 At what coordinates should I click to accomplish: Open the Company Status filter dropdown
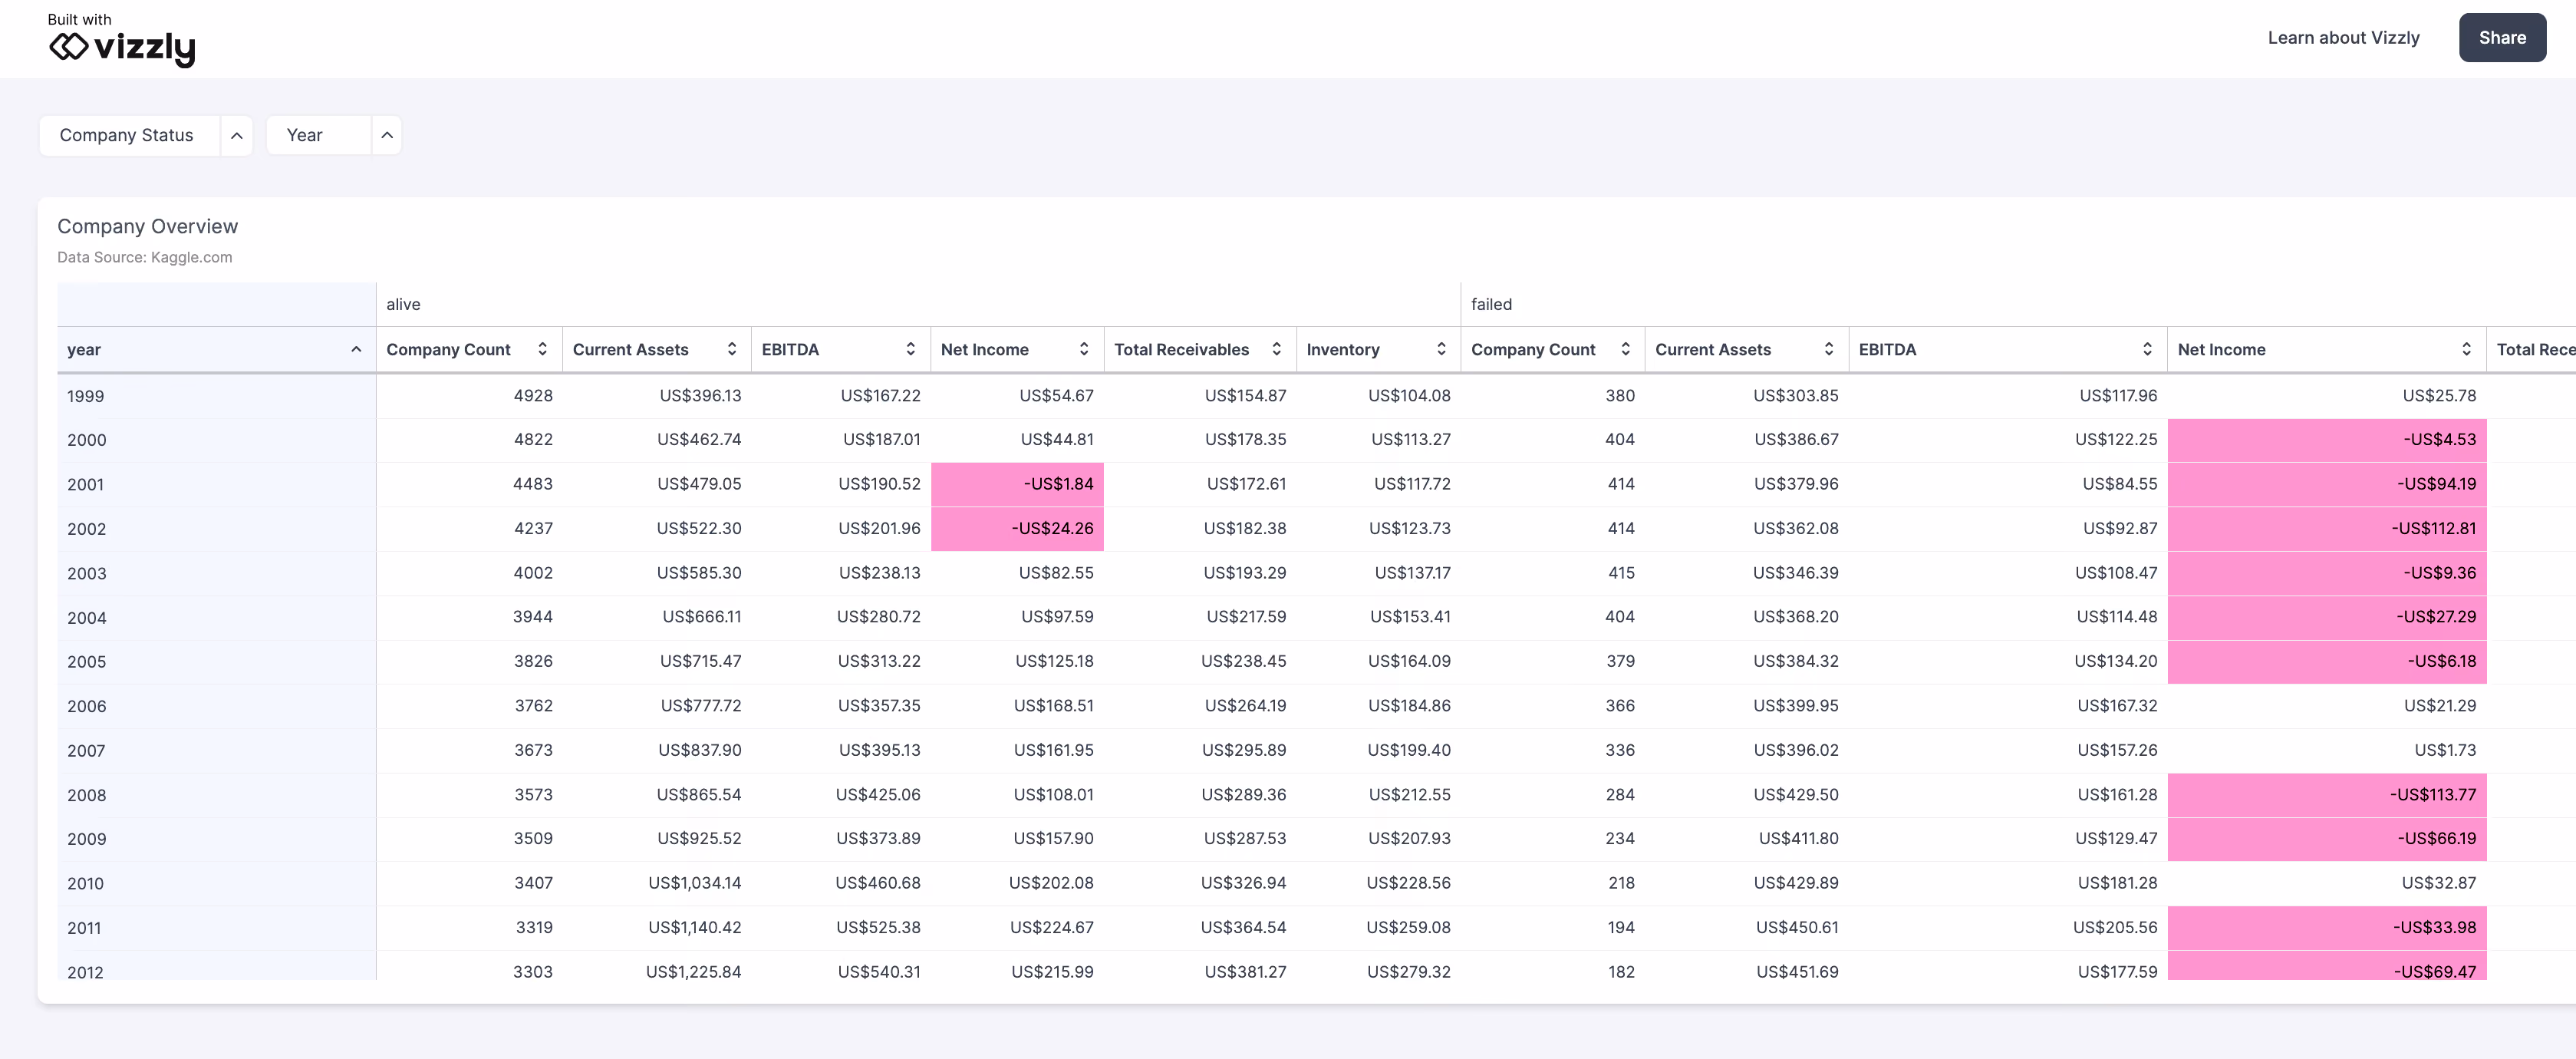(x=129, y=135)
